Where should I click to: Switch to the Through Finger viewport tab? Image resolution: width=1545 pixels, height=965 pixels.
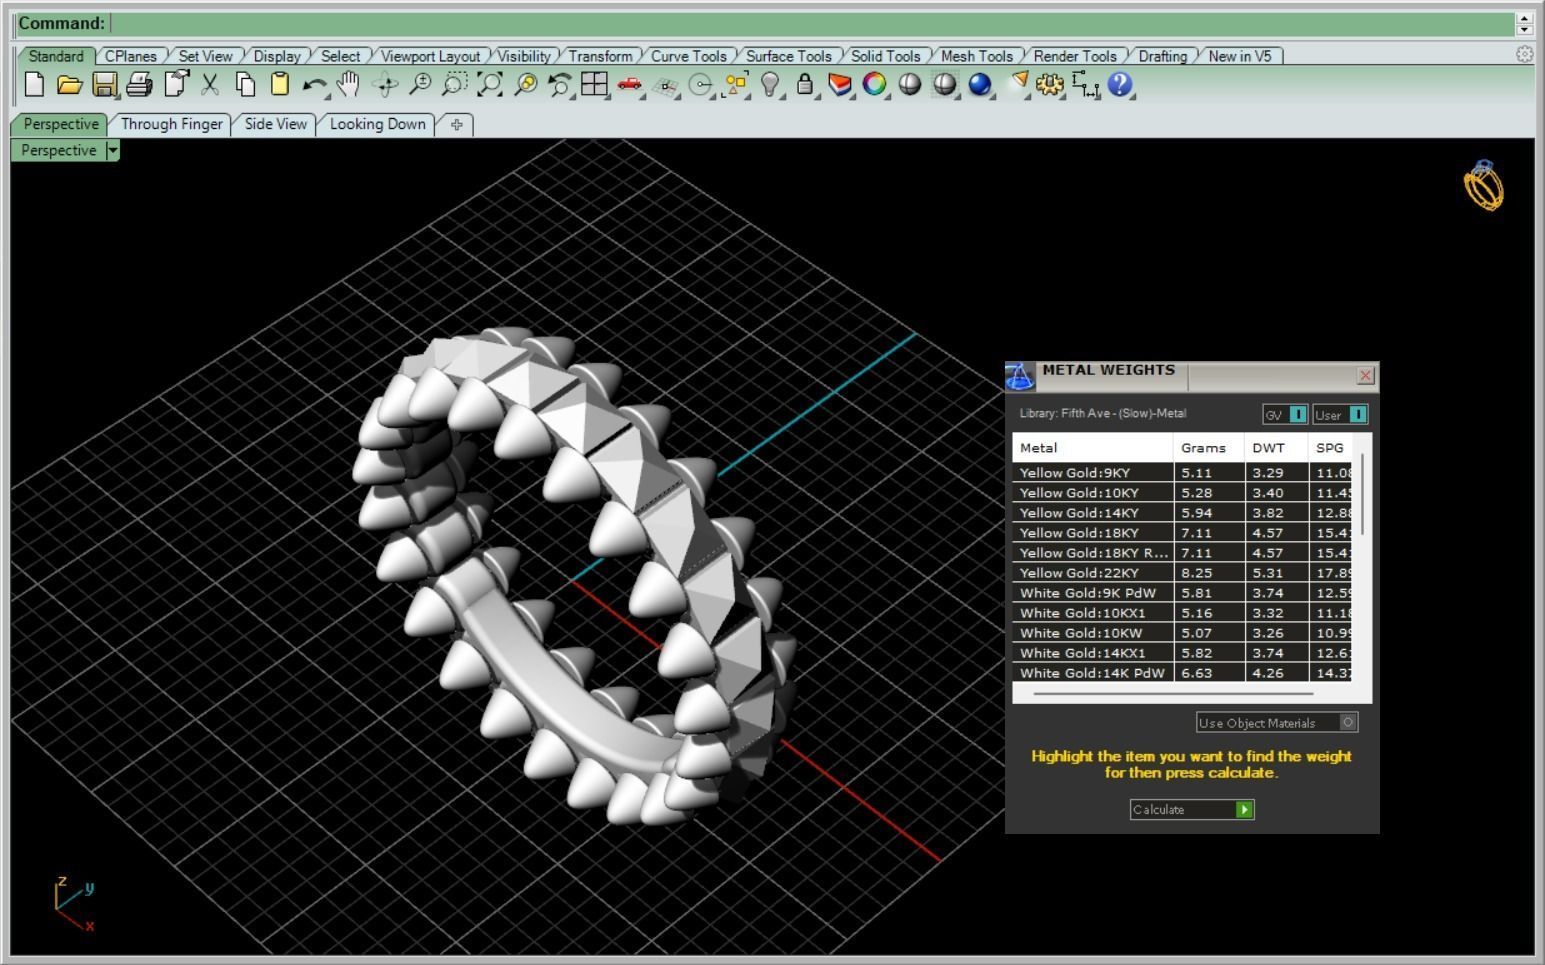171,124
